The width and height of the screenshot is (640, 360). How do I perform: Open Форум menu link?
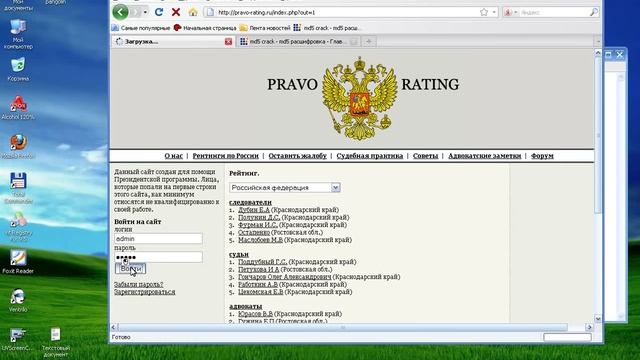[x=542, y=156]
